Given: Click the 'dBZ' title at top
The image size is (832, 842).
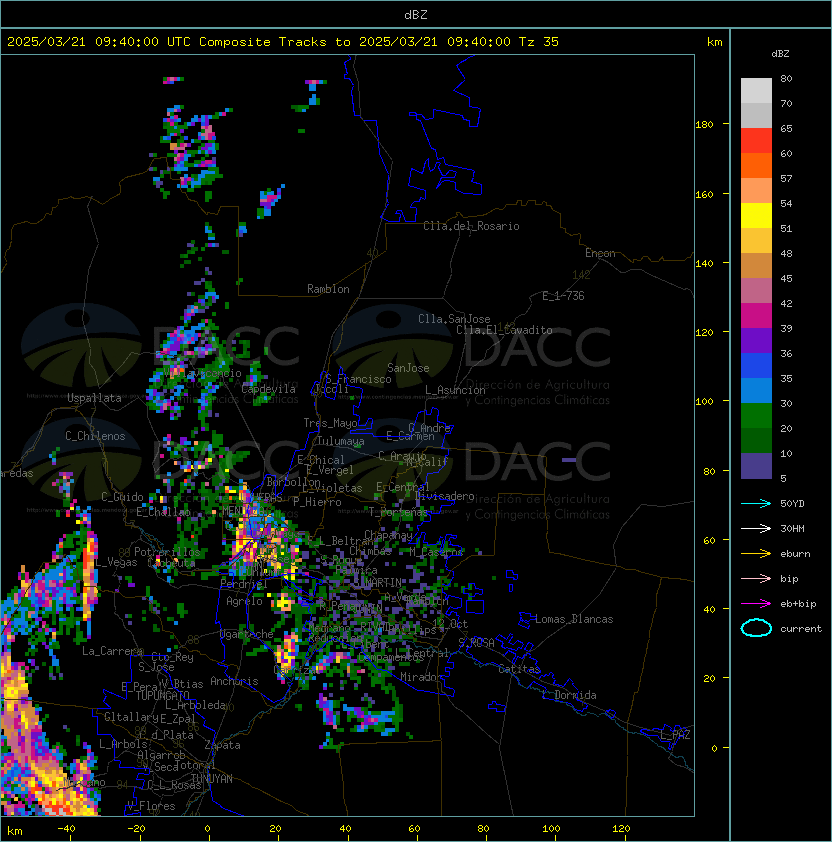Looking at the screenshot, I should [416, 15].
